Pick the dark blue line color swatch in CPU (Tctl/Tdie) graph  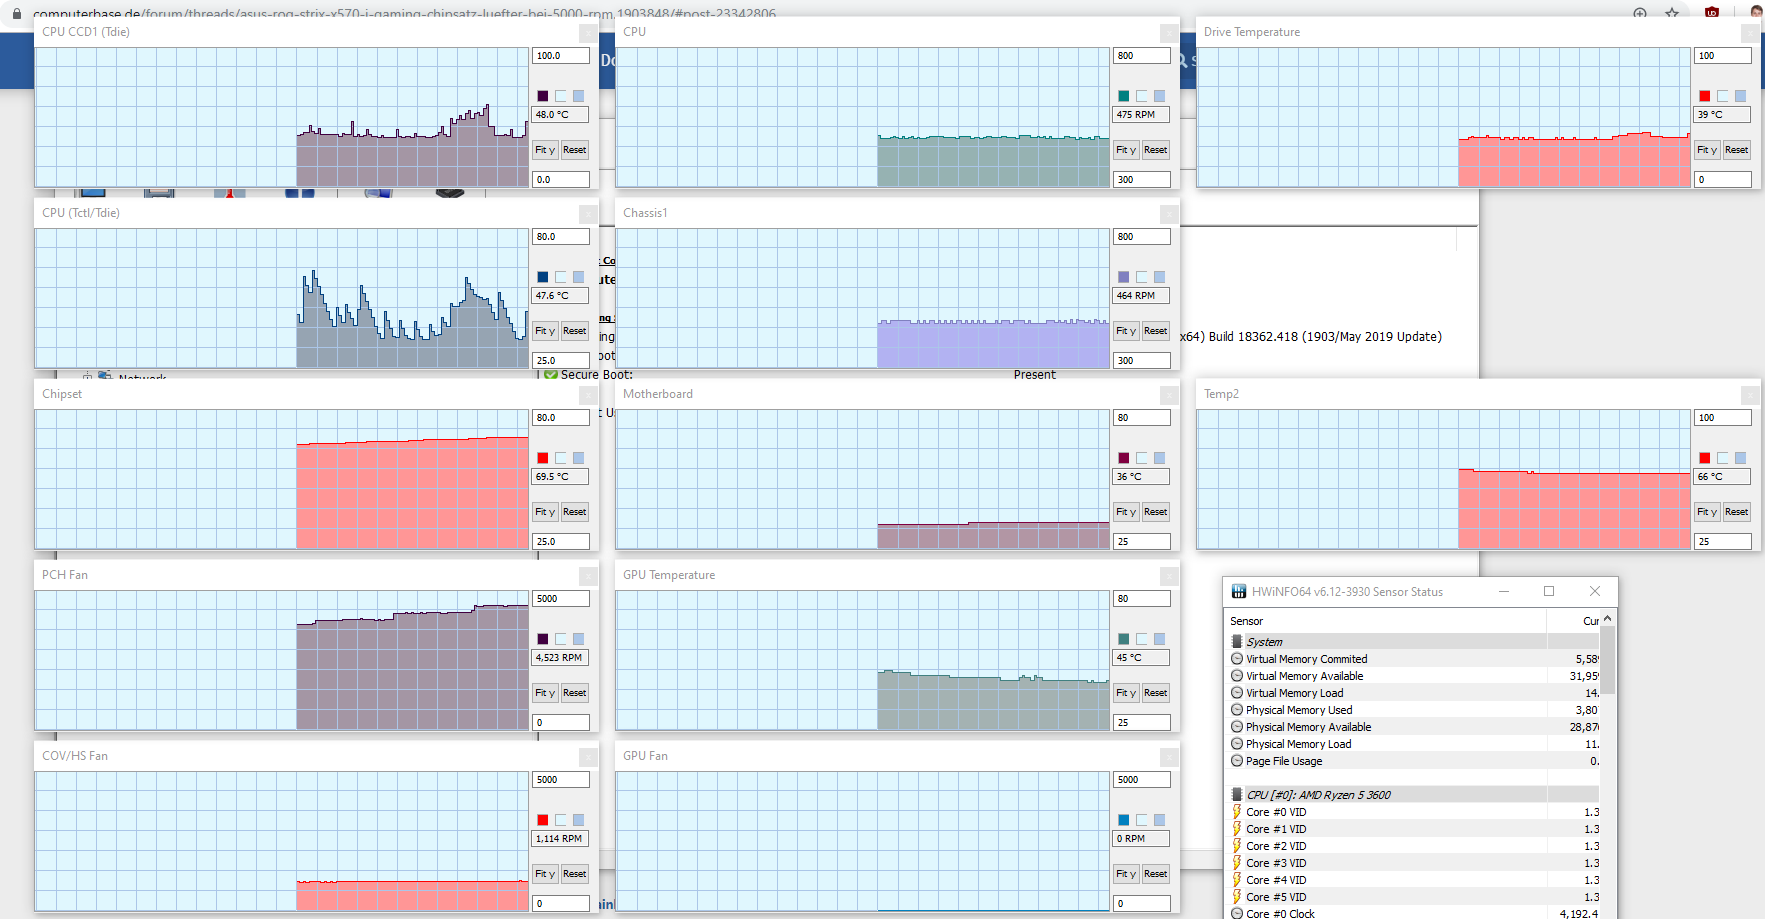click(543, 277)
